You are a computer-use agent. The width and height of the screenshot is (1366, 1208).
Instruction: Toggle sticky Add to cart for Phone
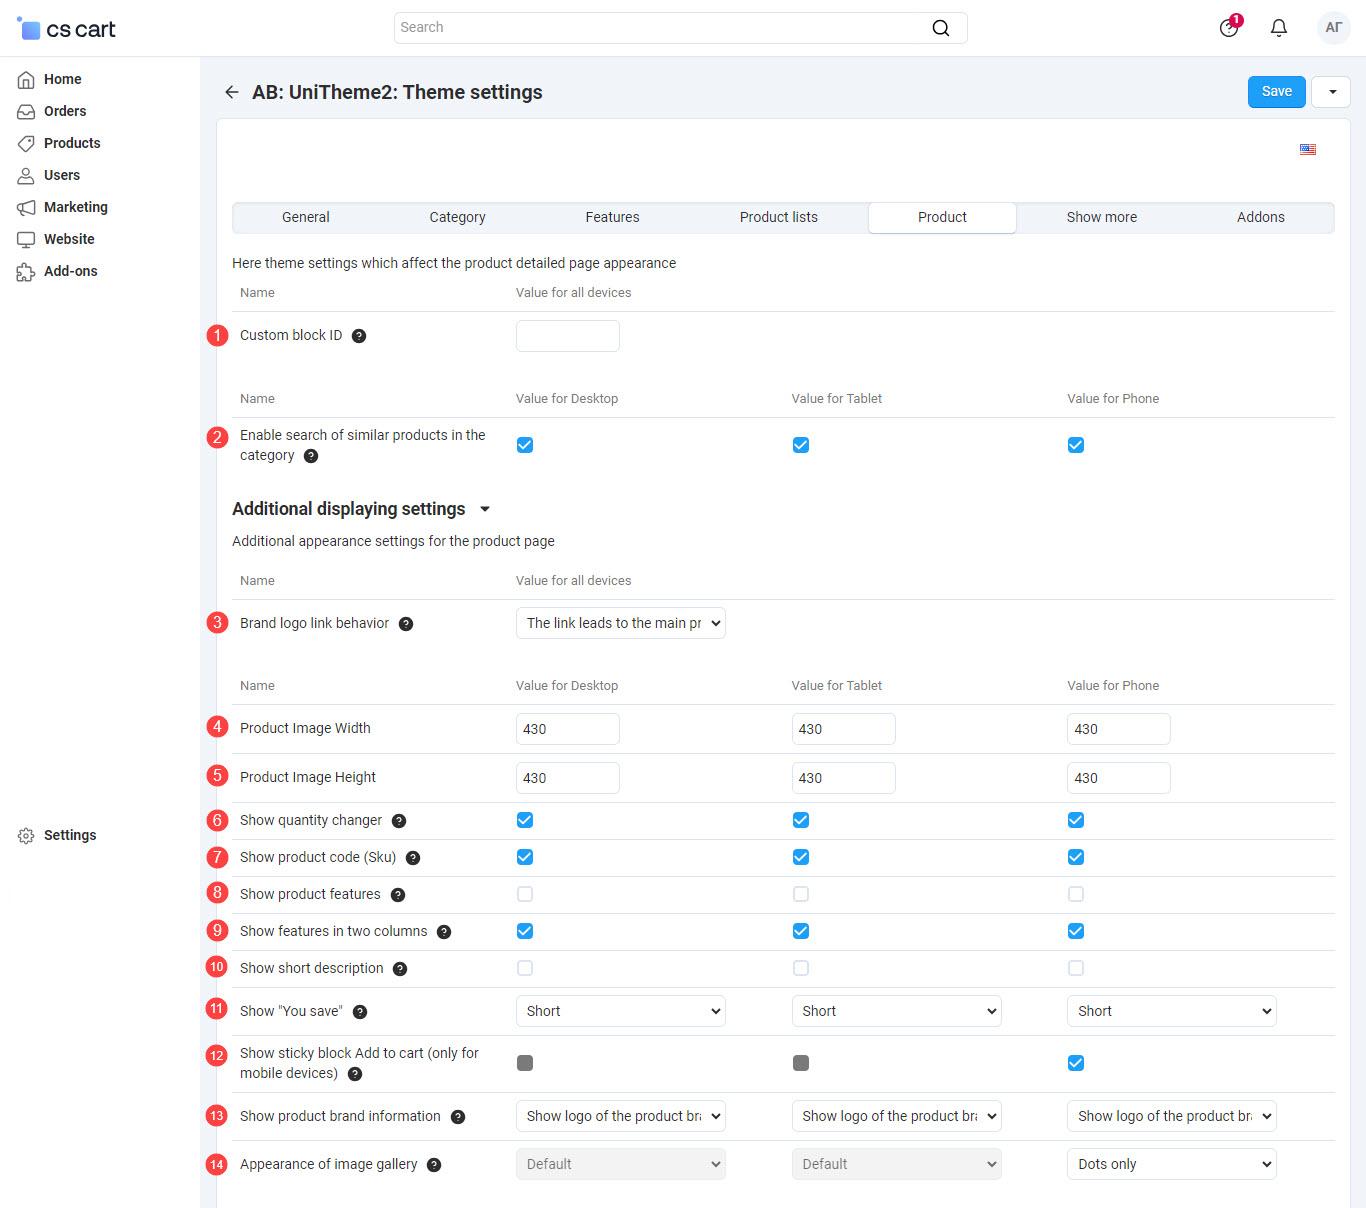1076,1063
